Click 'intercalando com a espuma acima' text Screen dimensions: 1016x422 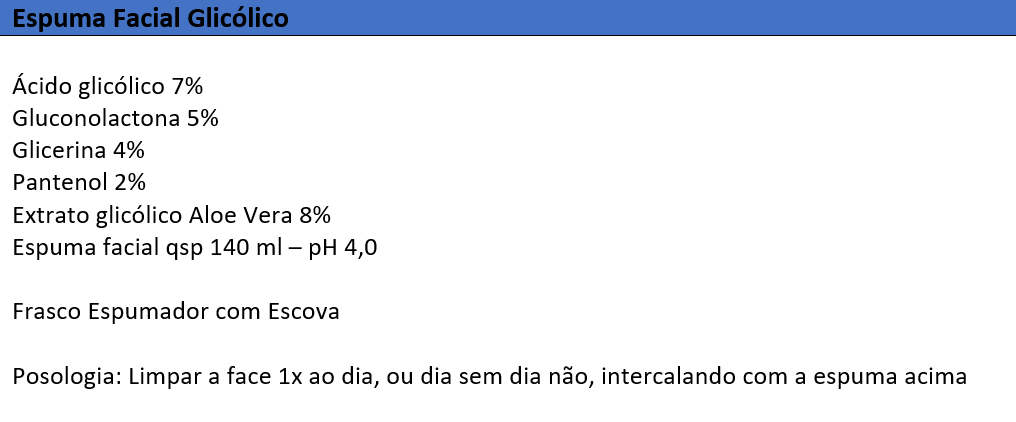[784, 377]
